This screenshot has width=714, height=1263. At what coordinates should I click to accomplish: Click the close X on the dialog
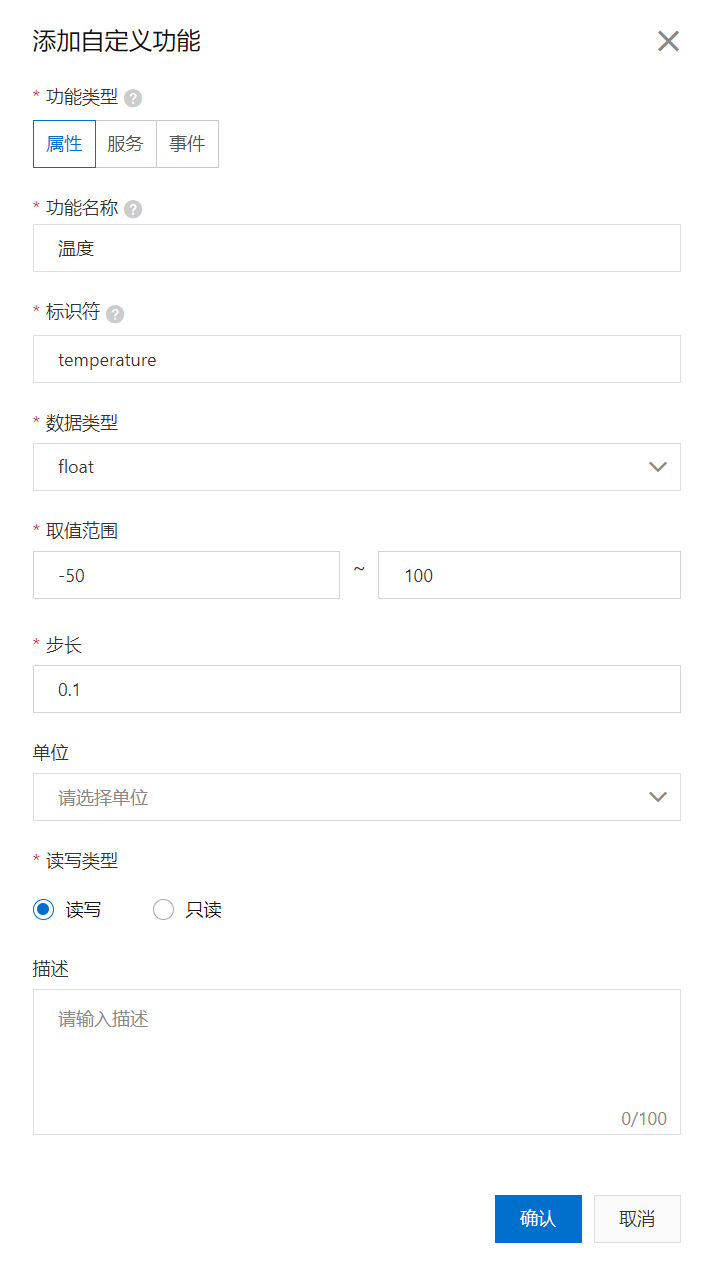click(668, 41)
